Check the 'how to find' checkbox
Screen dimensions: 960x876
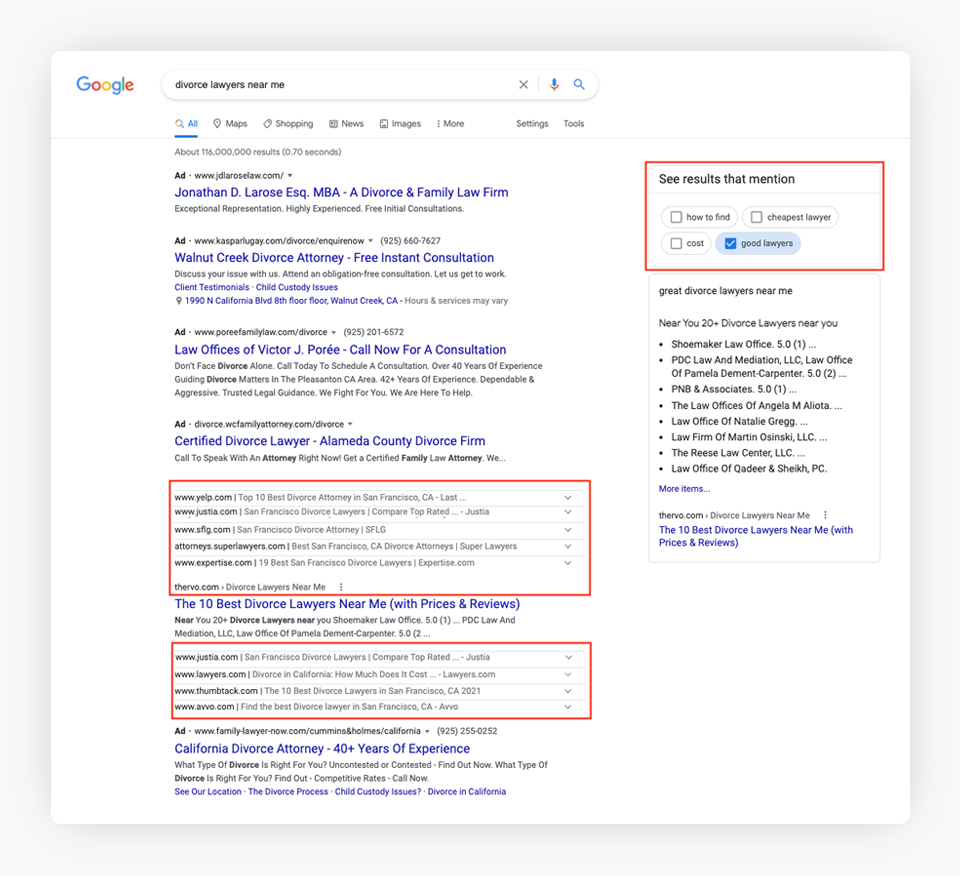pos(677,217)
